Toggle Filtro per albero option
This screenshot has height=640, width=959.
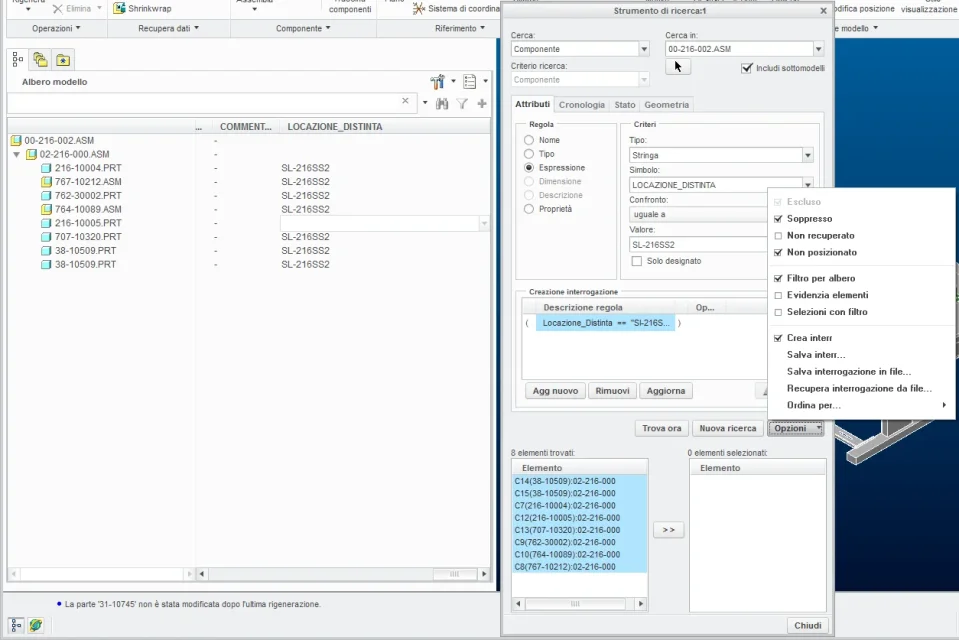[778, 278]
